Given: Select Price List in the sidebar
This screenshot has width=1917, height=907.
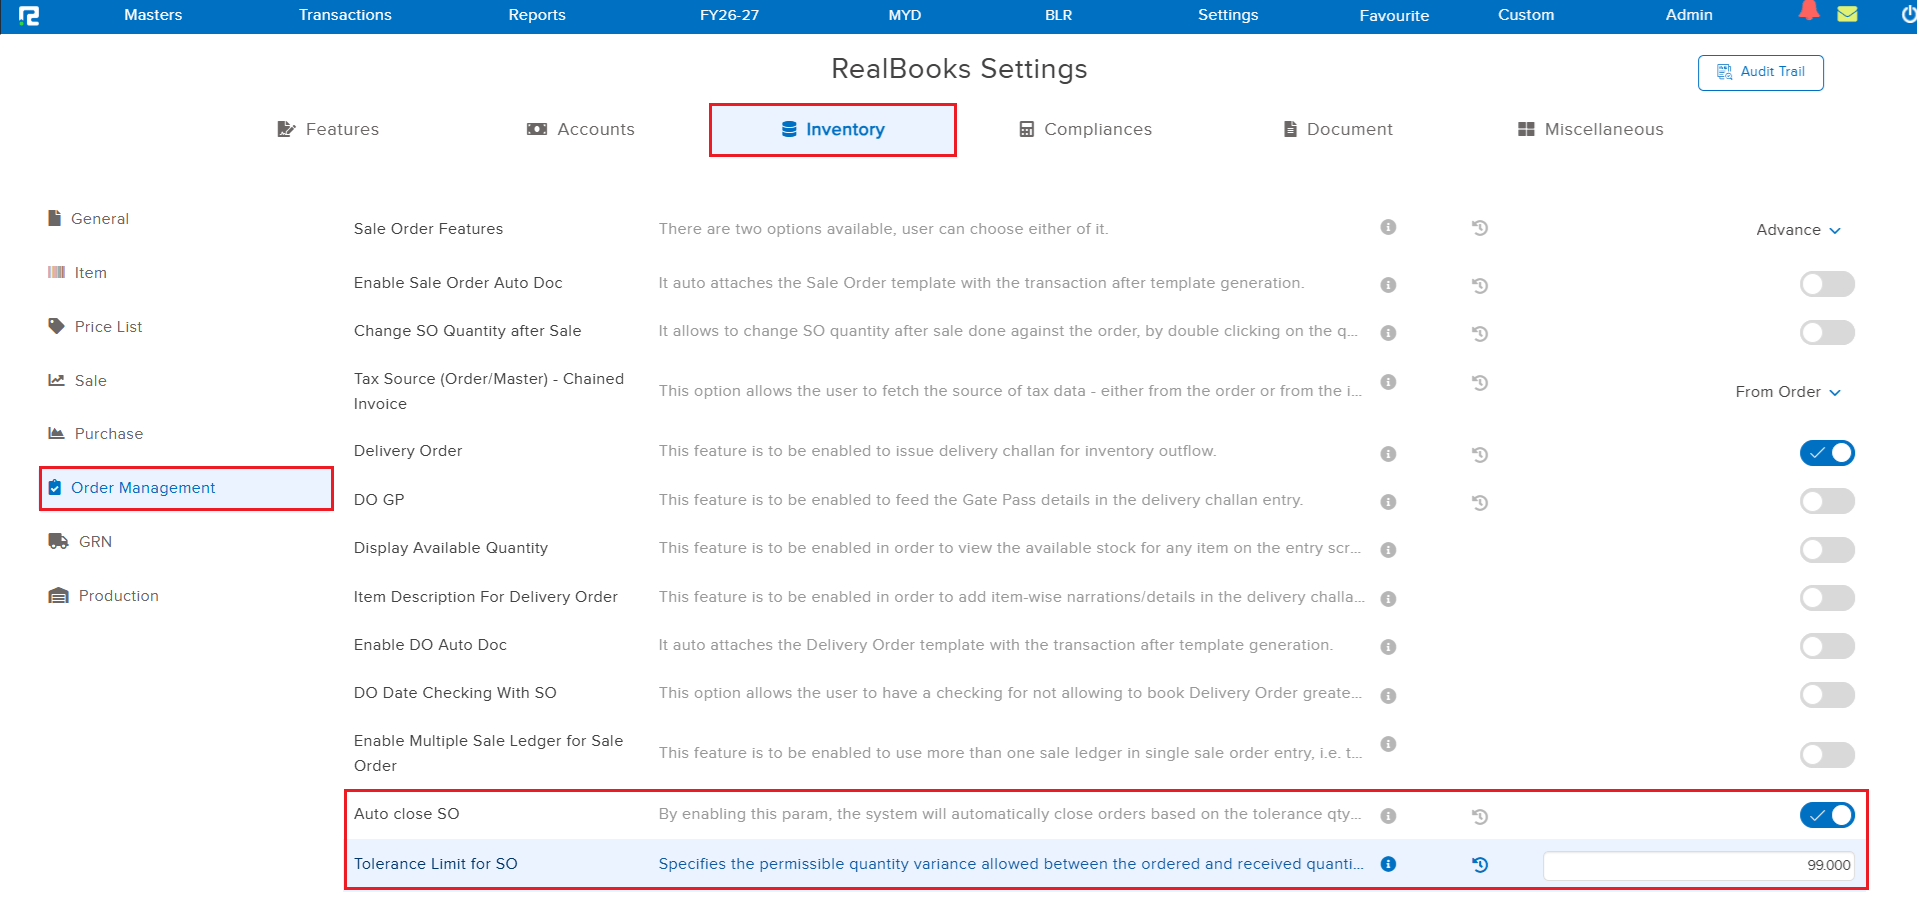Looking at the screenshot, I should click(96, 327).
